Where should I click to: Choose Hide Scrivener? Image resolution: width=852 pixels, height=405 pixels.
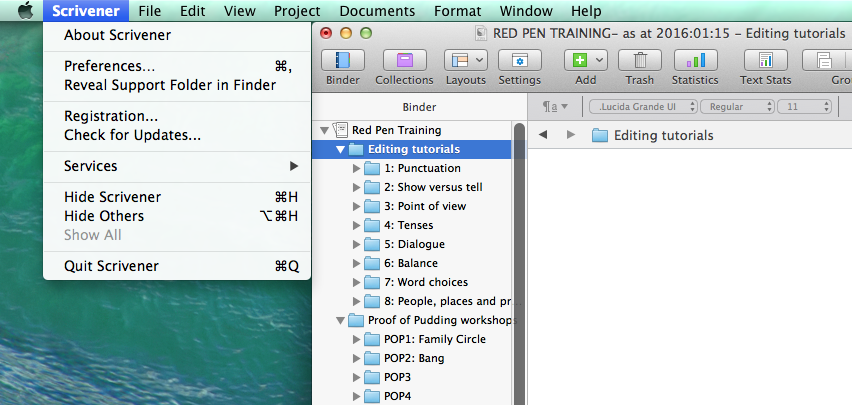coord(177,197)
